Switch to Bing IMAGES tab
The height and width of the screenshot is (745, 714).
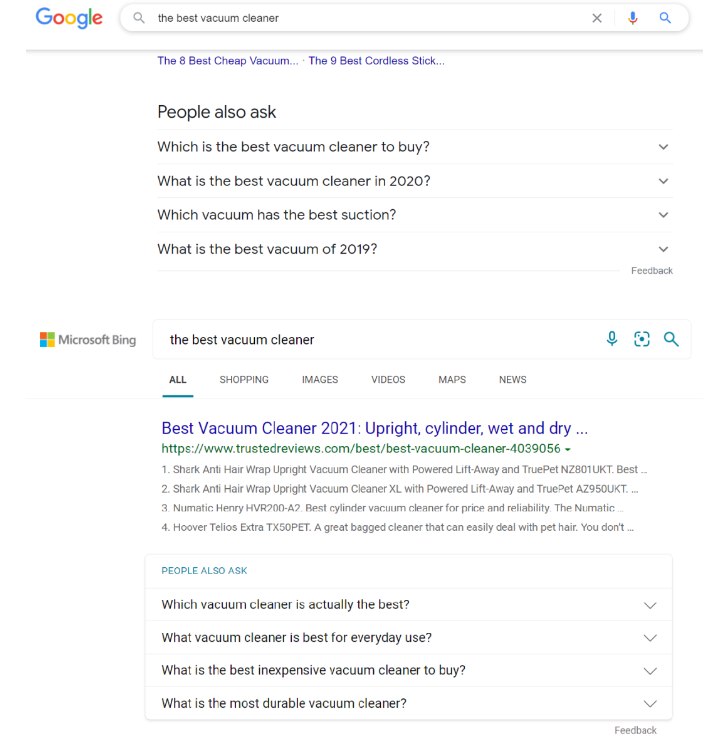point(320,380)
